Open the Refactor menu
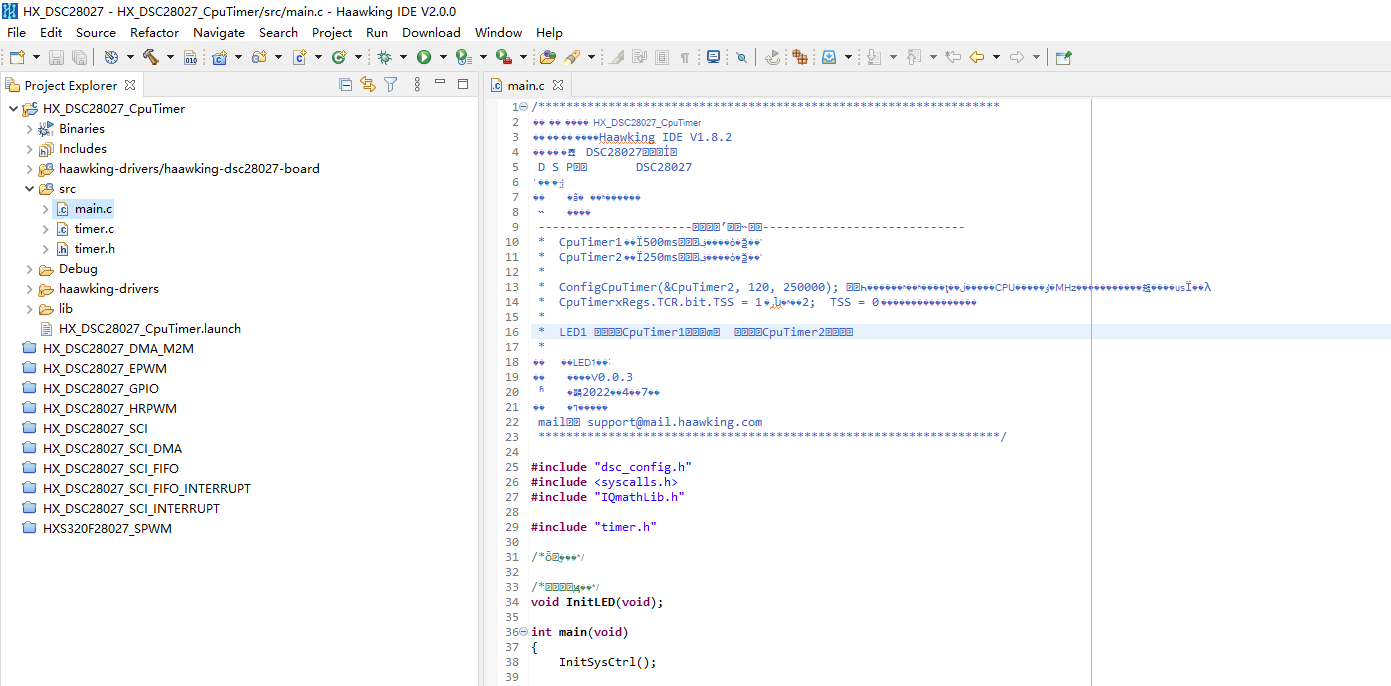The image size is (1391, 686). [155, 32]
